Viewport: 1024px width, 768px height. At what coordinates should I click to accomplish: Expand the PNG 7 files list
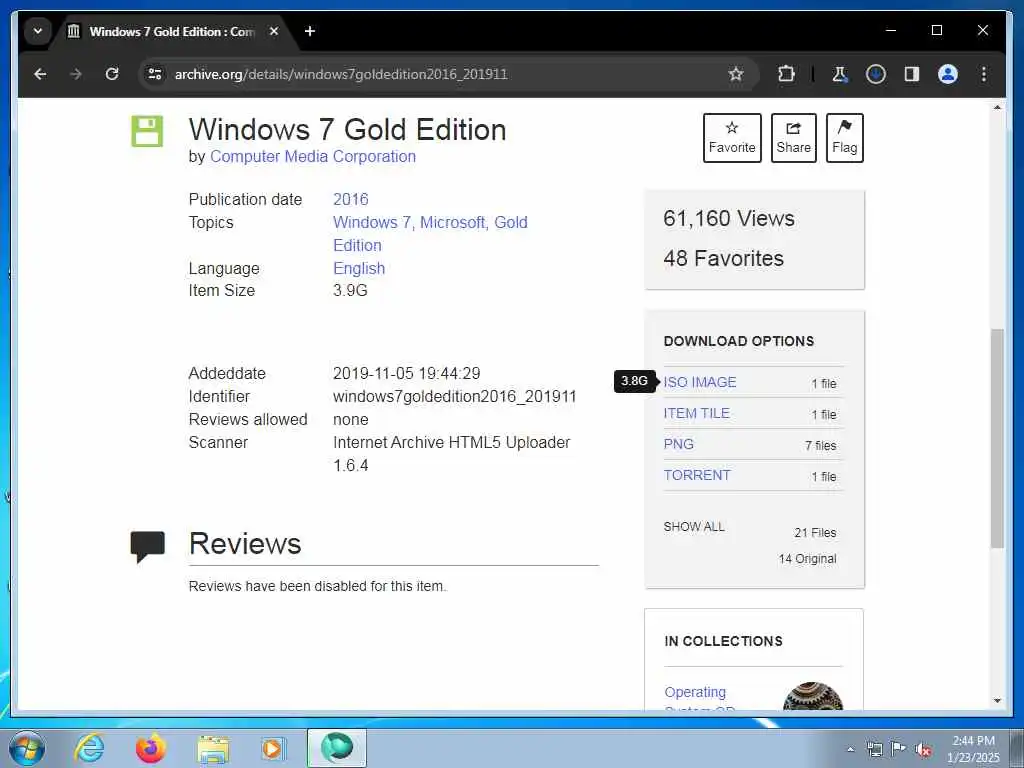tap(821, 445)
